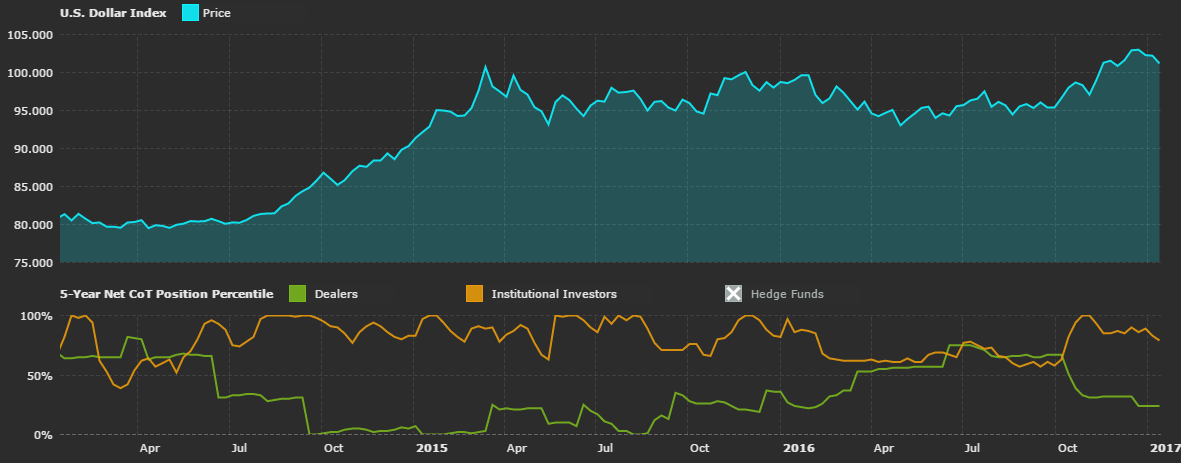1181x463 pixels.
Task: Click the cyan Price legend swatch
Action: (x=192, y=13)
